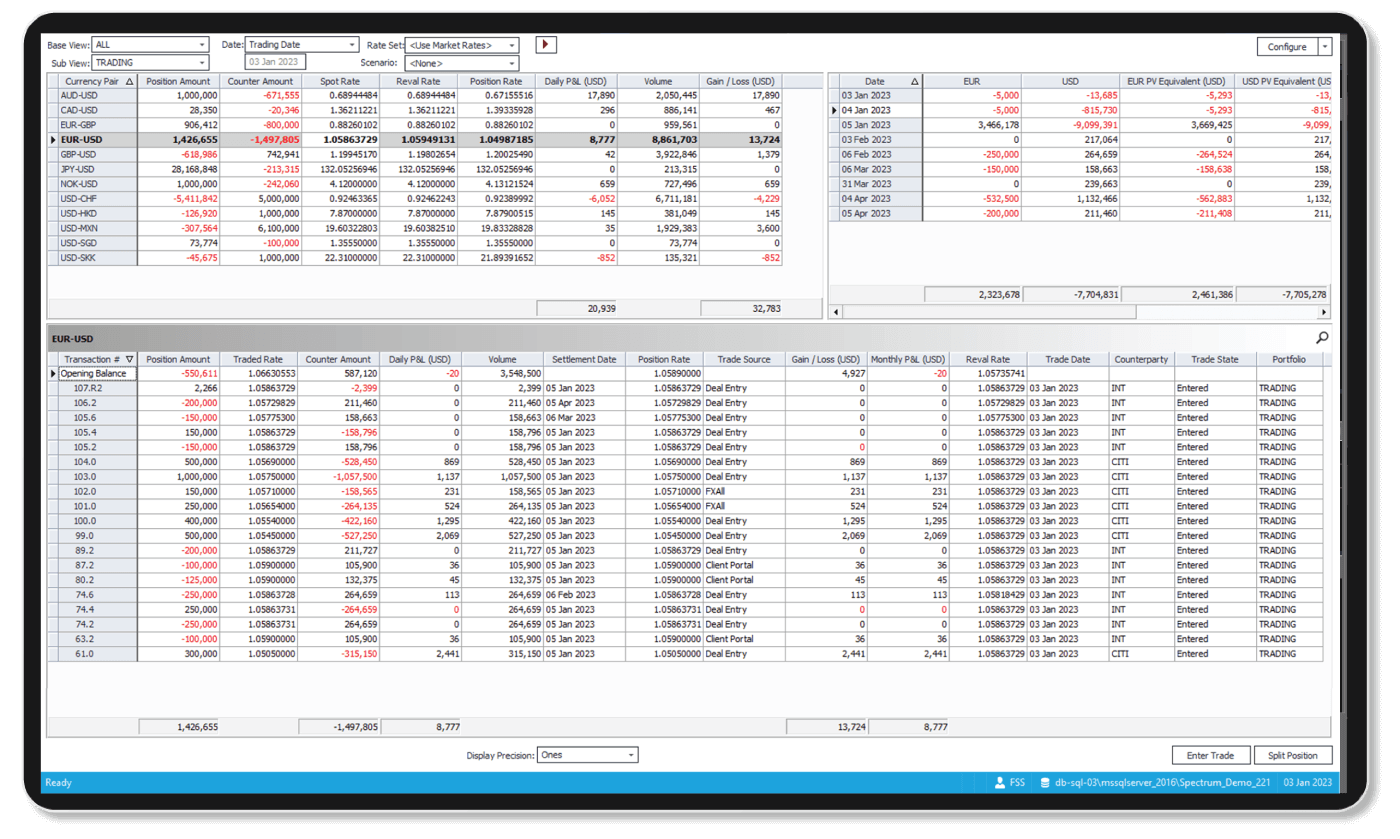Select the 31 Mar 2023 row in right panel
The image size is (1400, 839).
click(x=1082, y=184)
